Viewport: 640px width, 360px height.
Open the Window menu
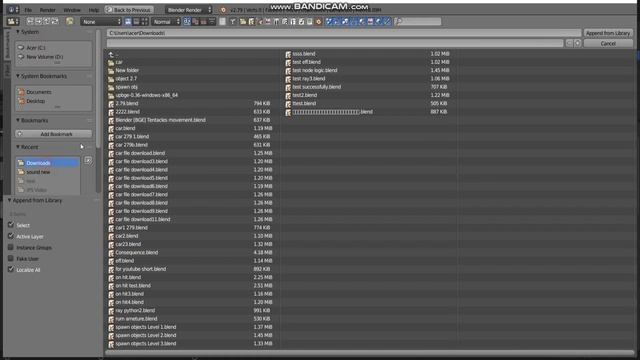click(72, 10)
